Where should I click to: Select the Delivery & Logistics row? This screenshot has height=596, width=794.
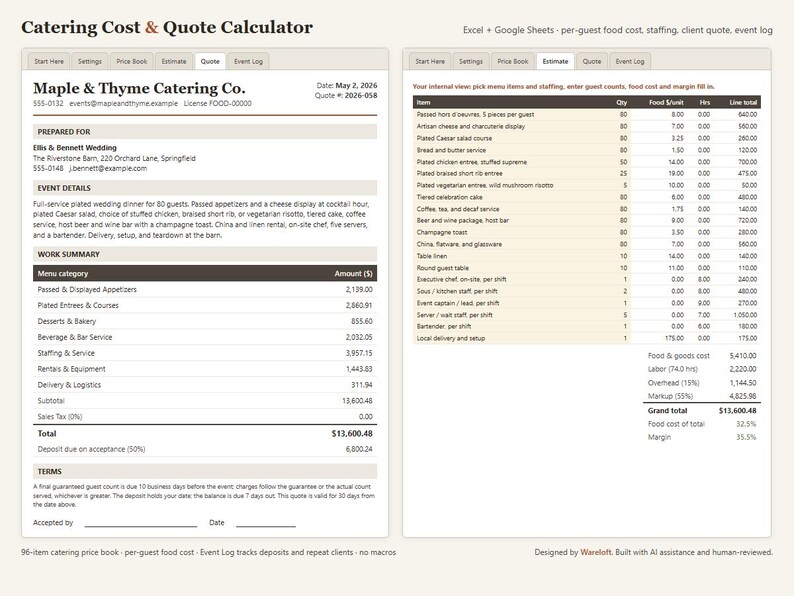coord(205,385)
